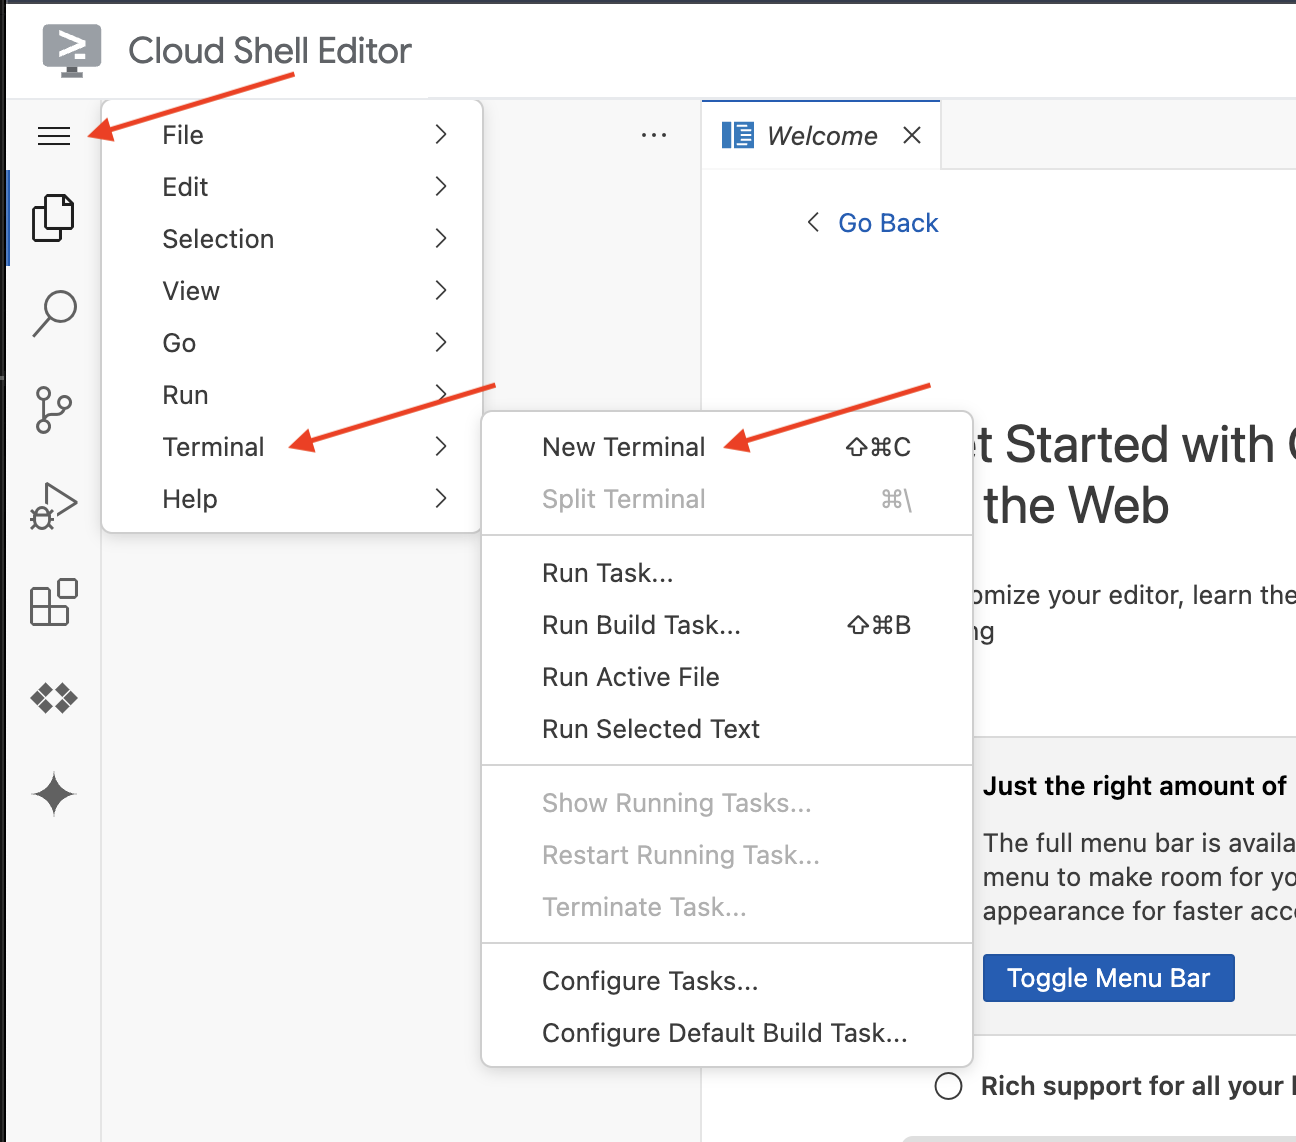1296x1142 pixels.
Task: Select Run Build Task... menu entry
Action: click(x=641, y=625)
